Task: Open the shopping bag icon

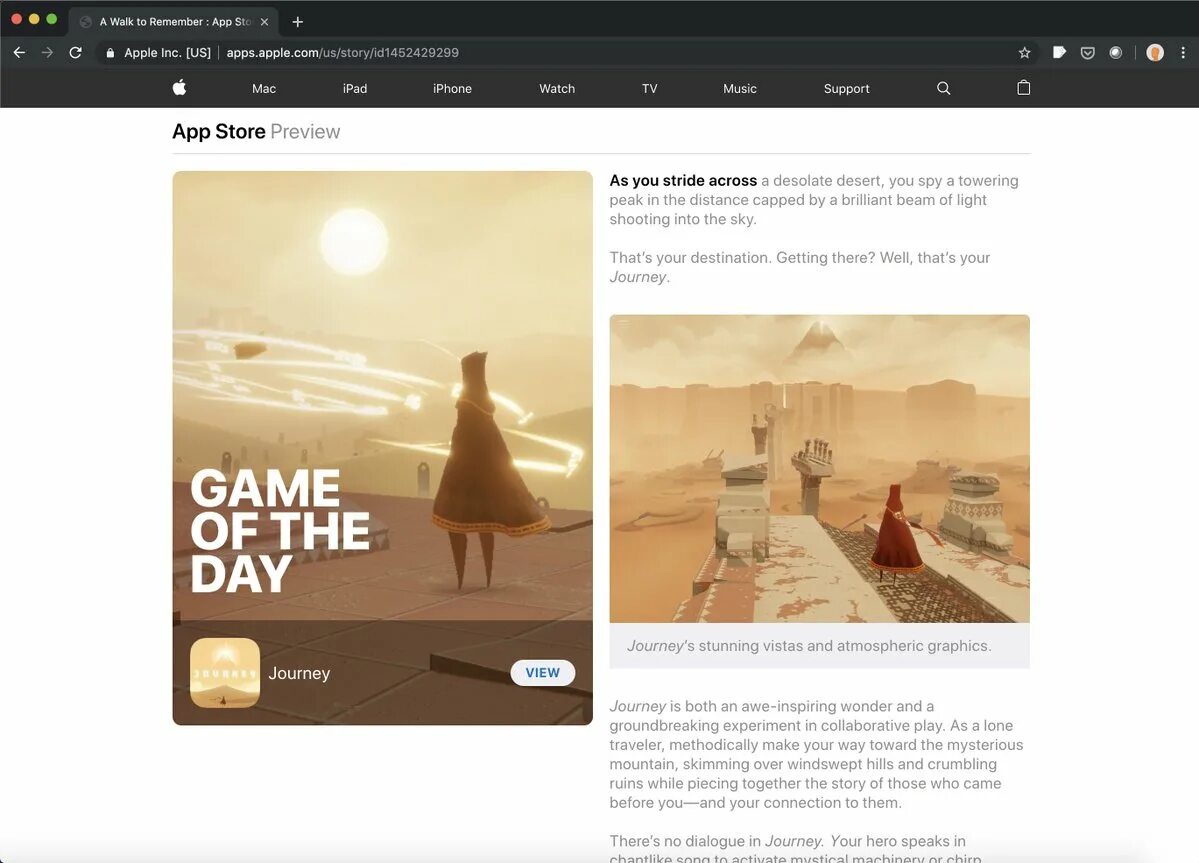Action: (1024, 88)
